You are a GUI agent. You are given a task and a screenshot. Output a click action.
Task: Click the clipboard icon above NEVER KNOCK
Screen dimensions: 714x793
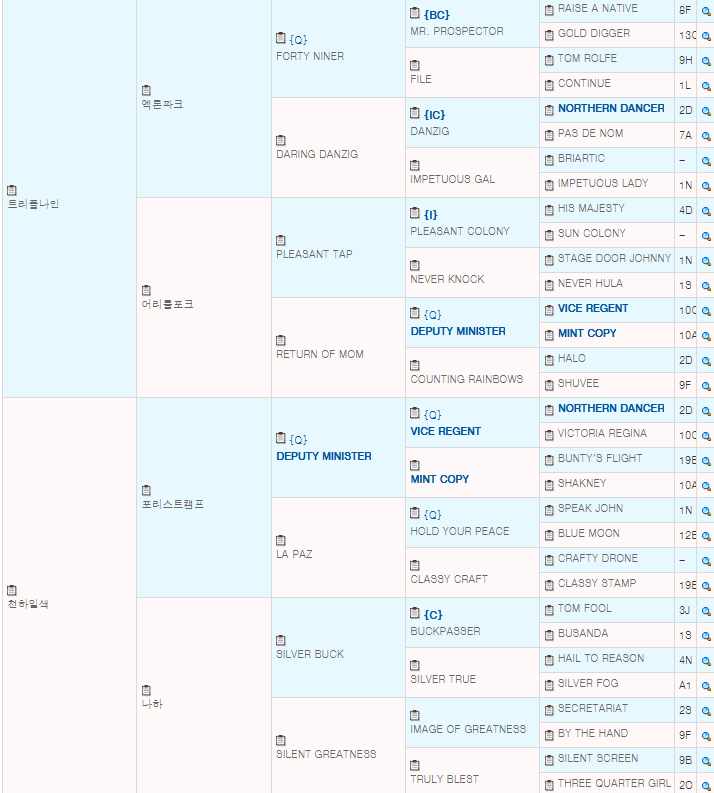[x=415, y=265]
